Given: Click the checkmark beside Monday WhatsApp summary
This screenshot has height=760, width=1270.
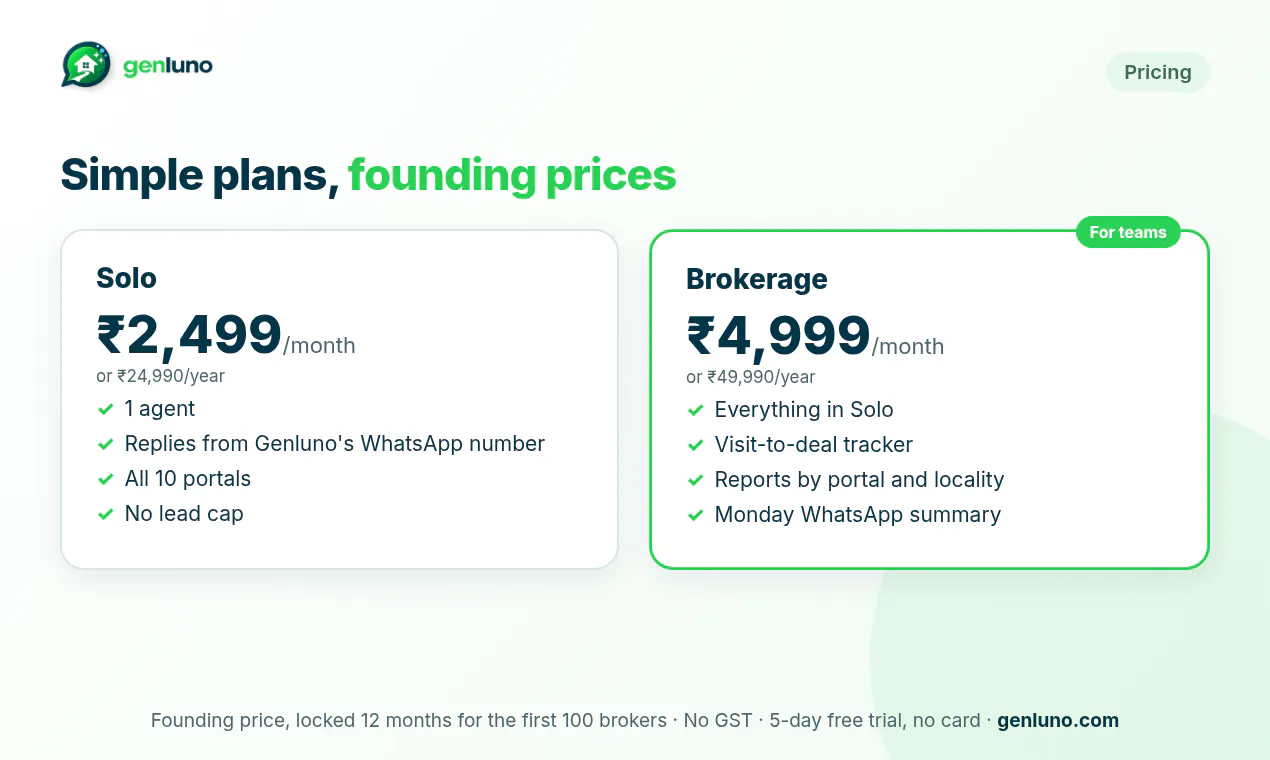Looking at the screenshot, I should click(695, 515).
